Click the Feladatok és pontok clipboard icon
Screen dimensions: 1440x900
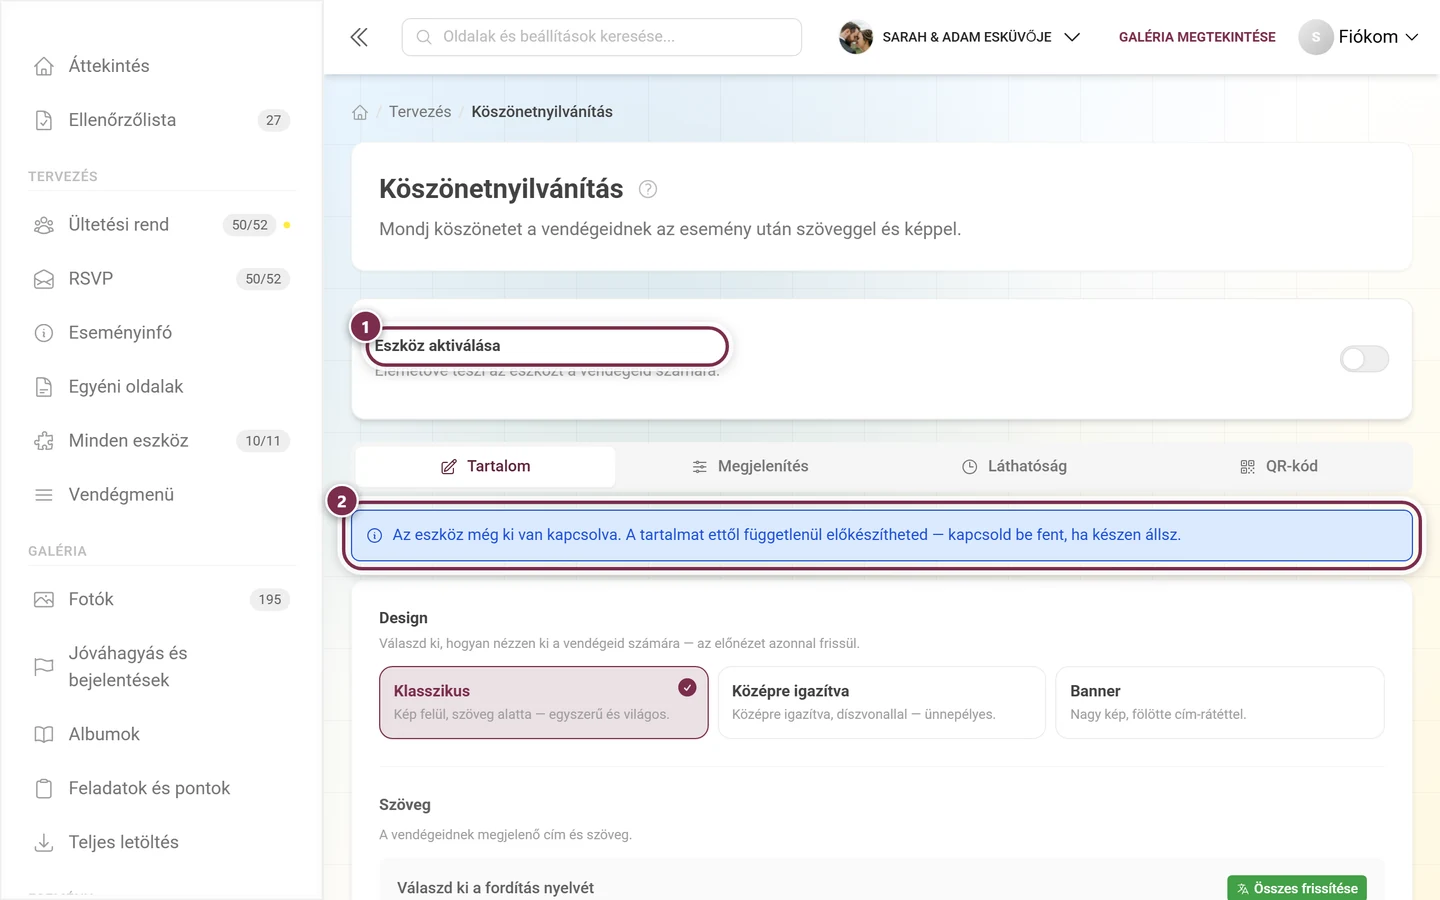[x=44, y=789]
